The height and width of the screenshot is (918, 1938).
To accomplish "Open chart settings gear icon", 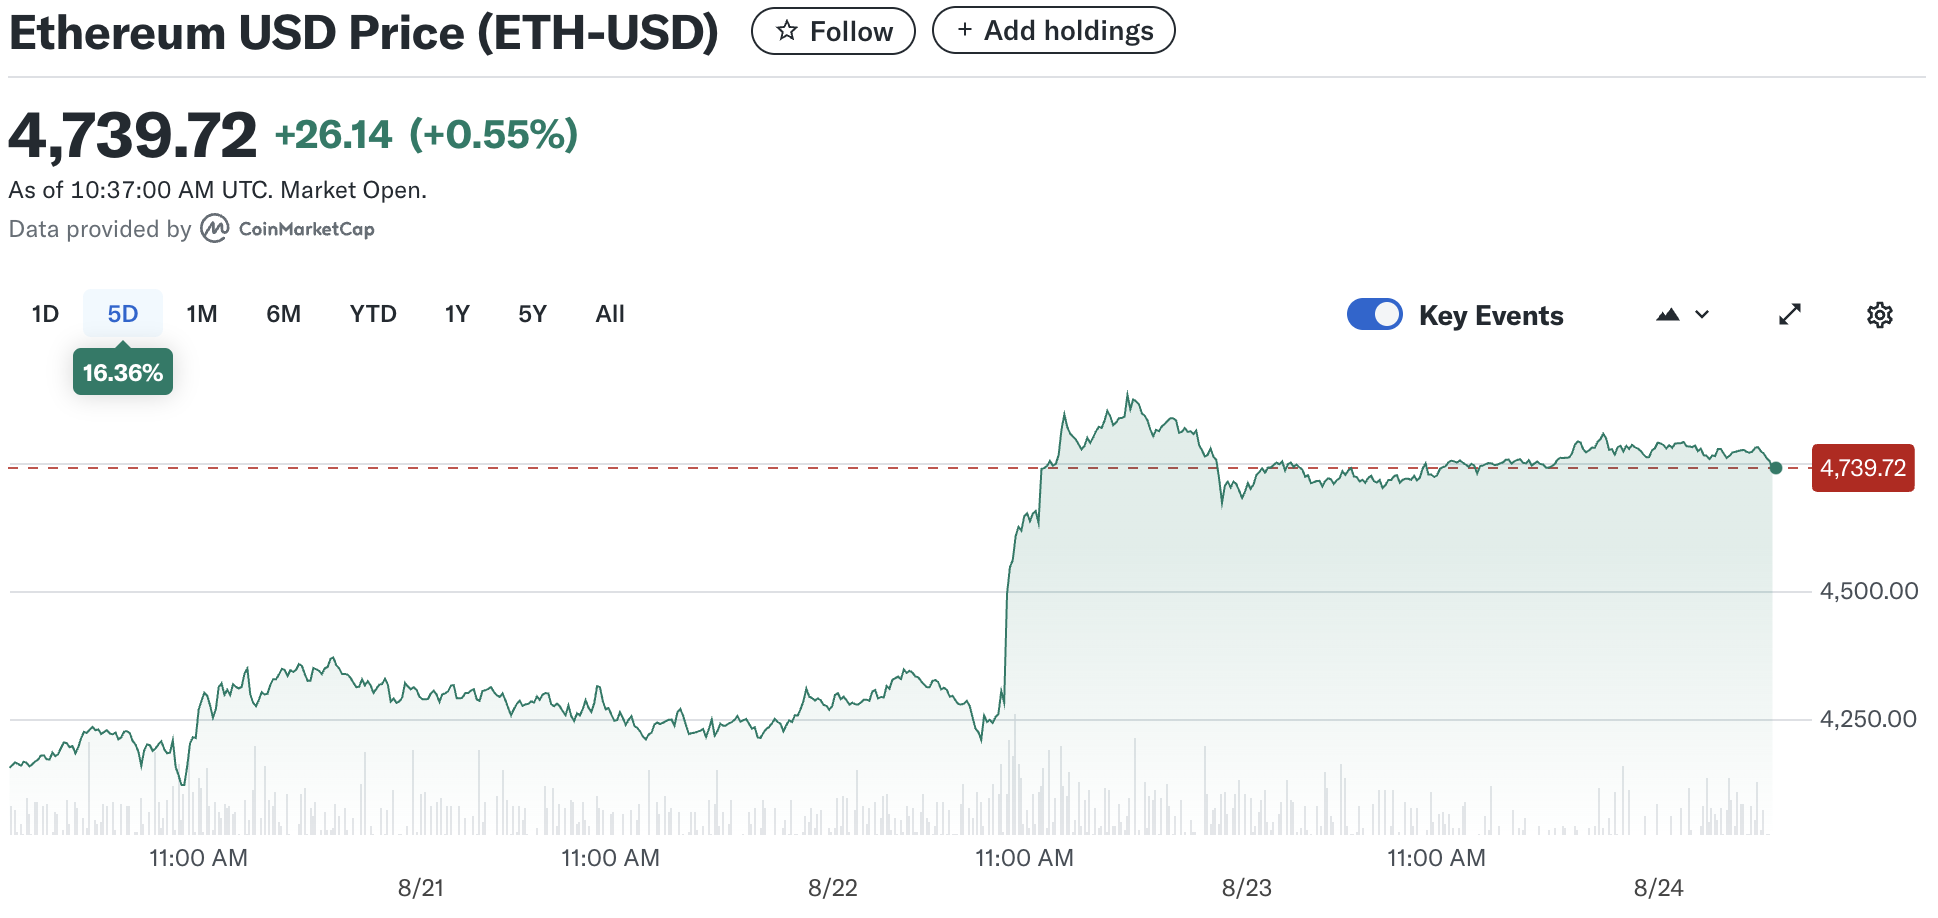I will (1879, 315).
